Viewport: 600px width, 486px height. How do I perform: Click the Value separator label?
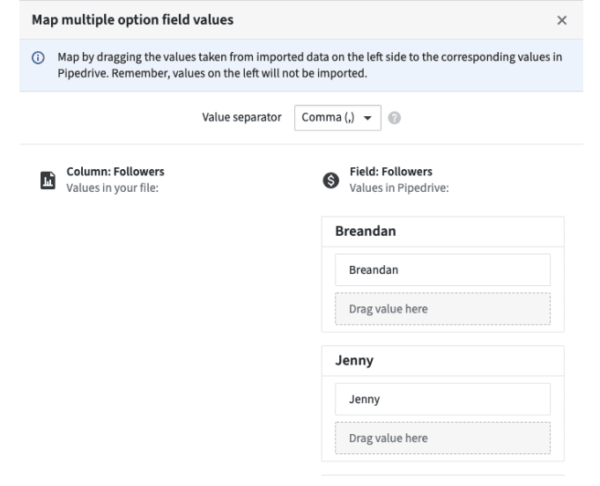coord(241,117)
